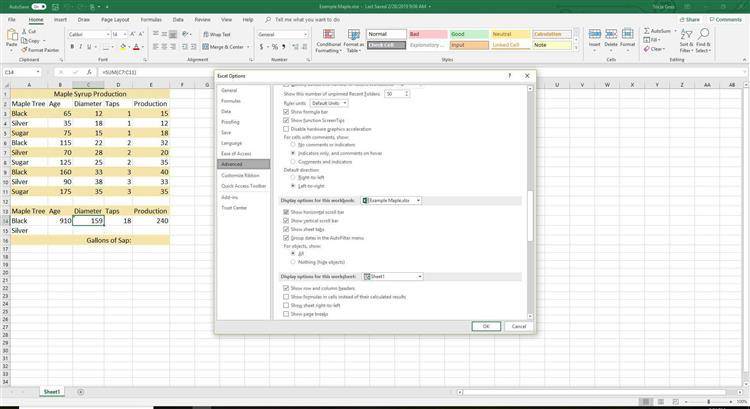Click the Excel Options help question mark

(509, 76)
